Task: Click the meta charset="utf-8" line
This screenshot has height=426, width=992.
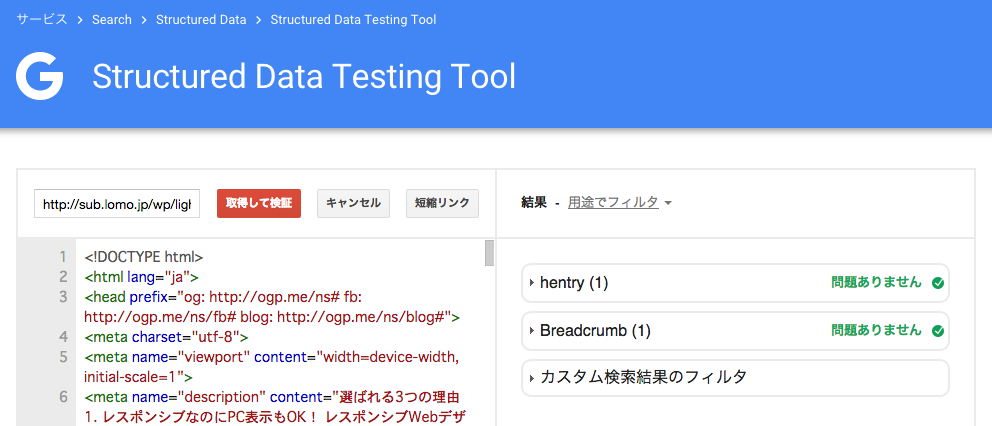Action: click(x=166, y=336)
